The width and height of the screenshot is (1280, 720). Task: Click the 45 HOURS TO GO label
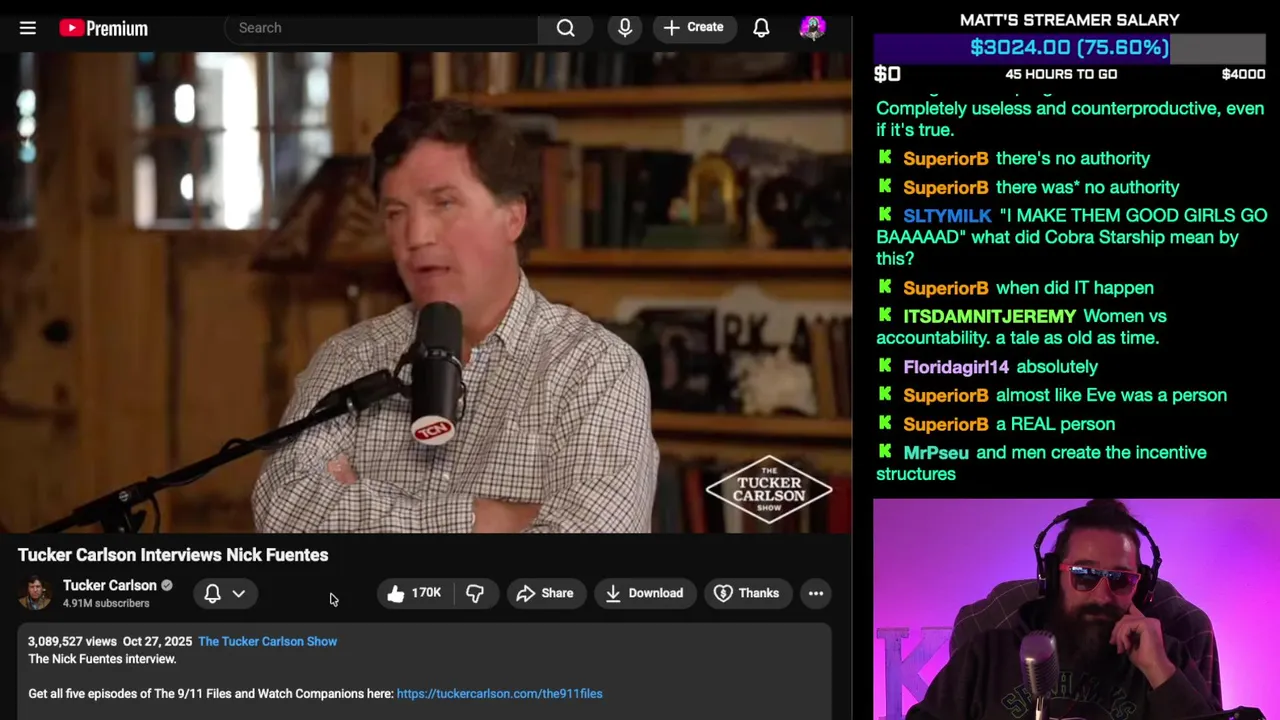(x=1061, y=74)
